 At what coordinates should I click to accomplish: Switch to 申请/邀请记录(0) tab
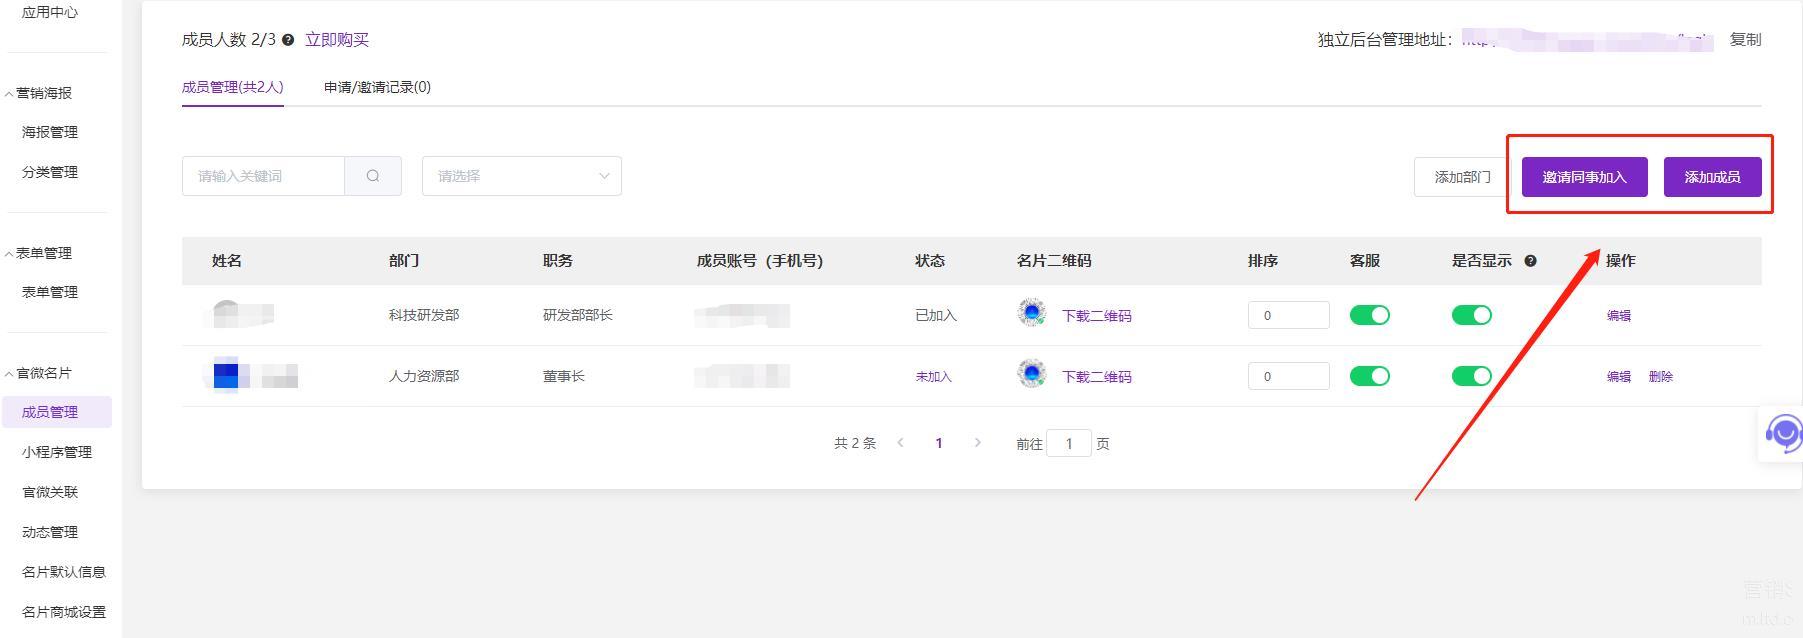click(x=377, y=87)
